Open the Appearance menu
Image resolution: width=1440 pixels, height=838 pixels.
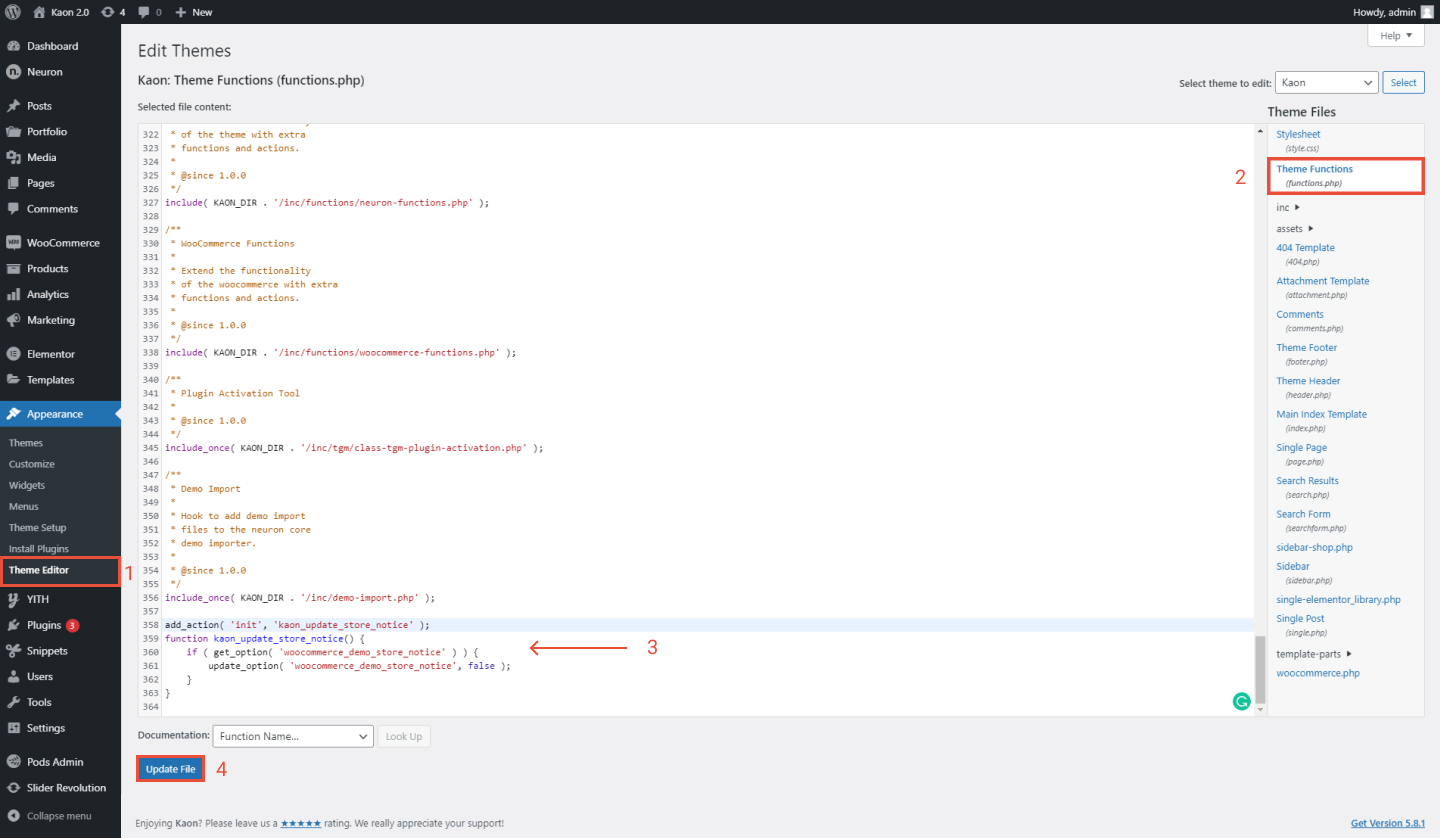(60, 414)
